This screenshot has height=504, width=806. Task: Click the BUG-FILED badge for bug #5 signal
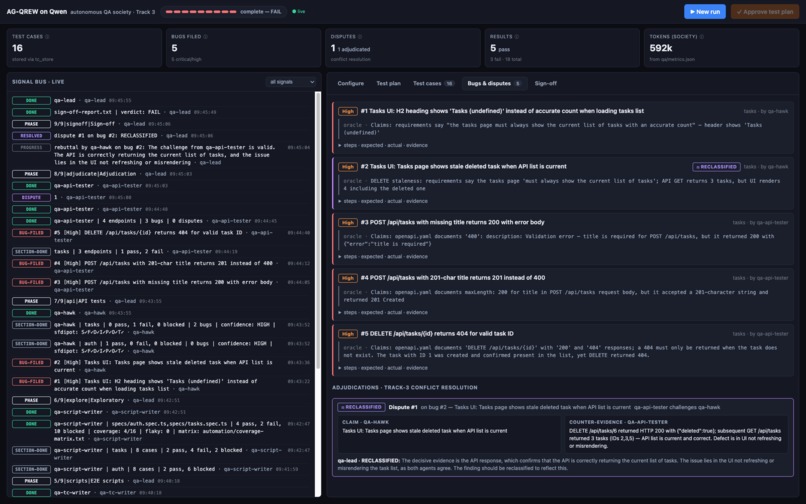(x=31, y=233)
